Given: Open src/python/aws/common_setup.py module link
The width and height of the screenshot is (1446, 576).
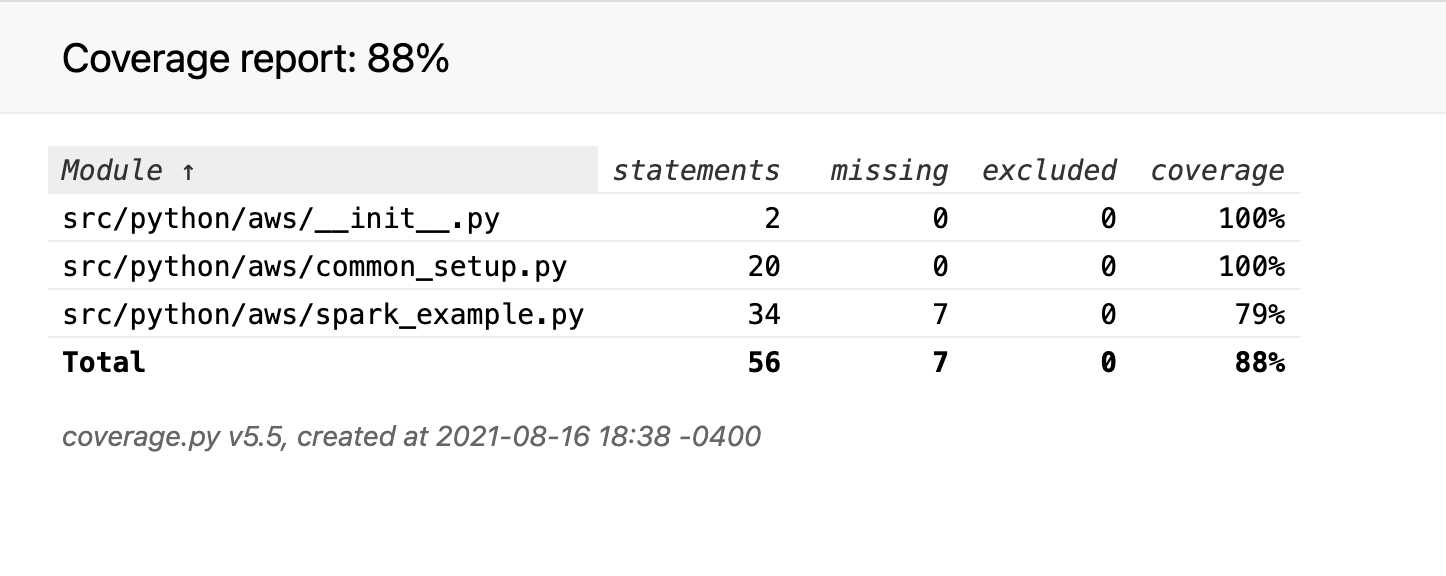Looking at the screenshot, I should pos(314,266).
